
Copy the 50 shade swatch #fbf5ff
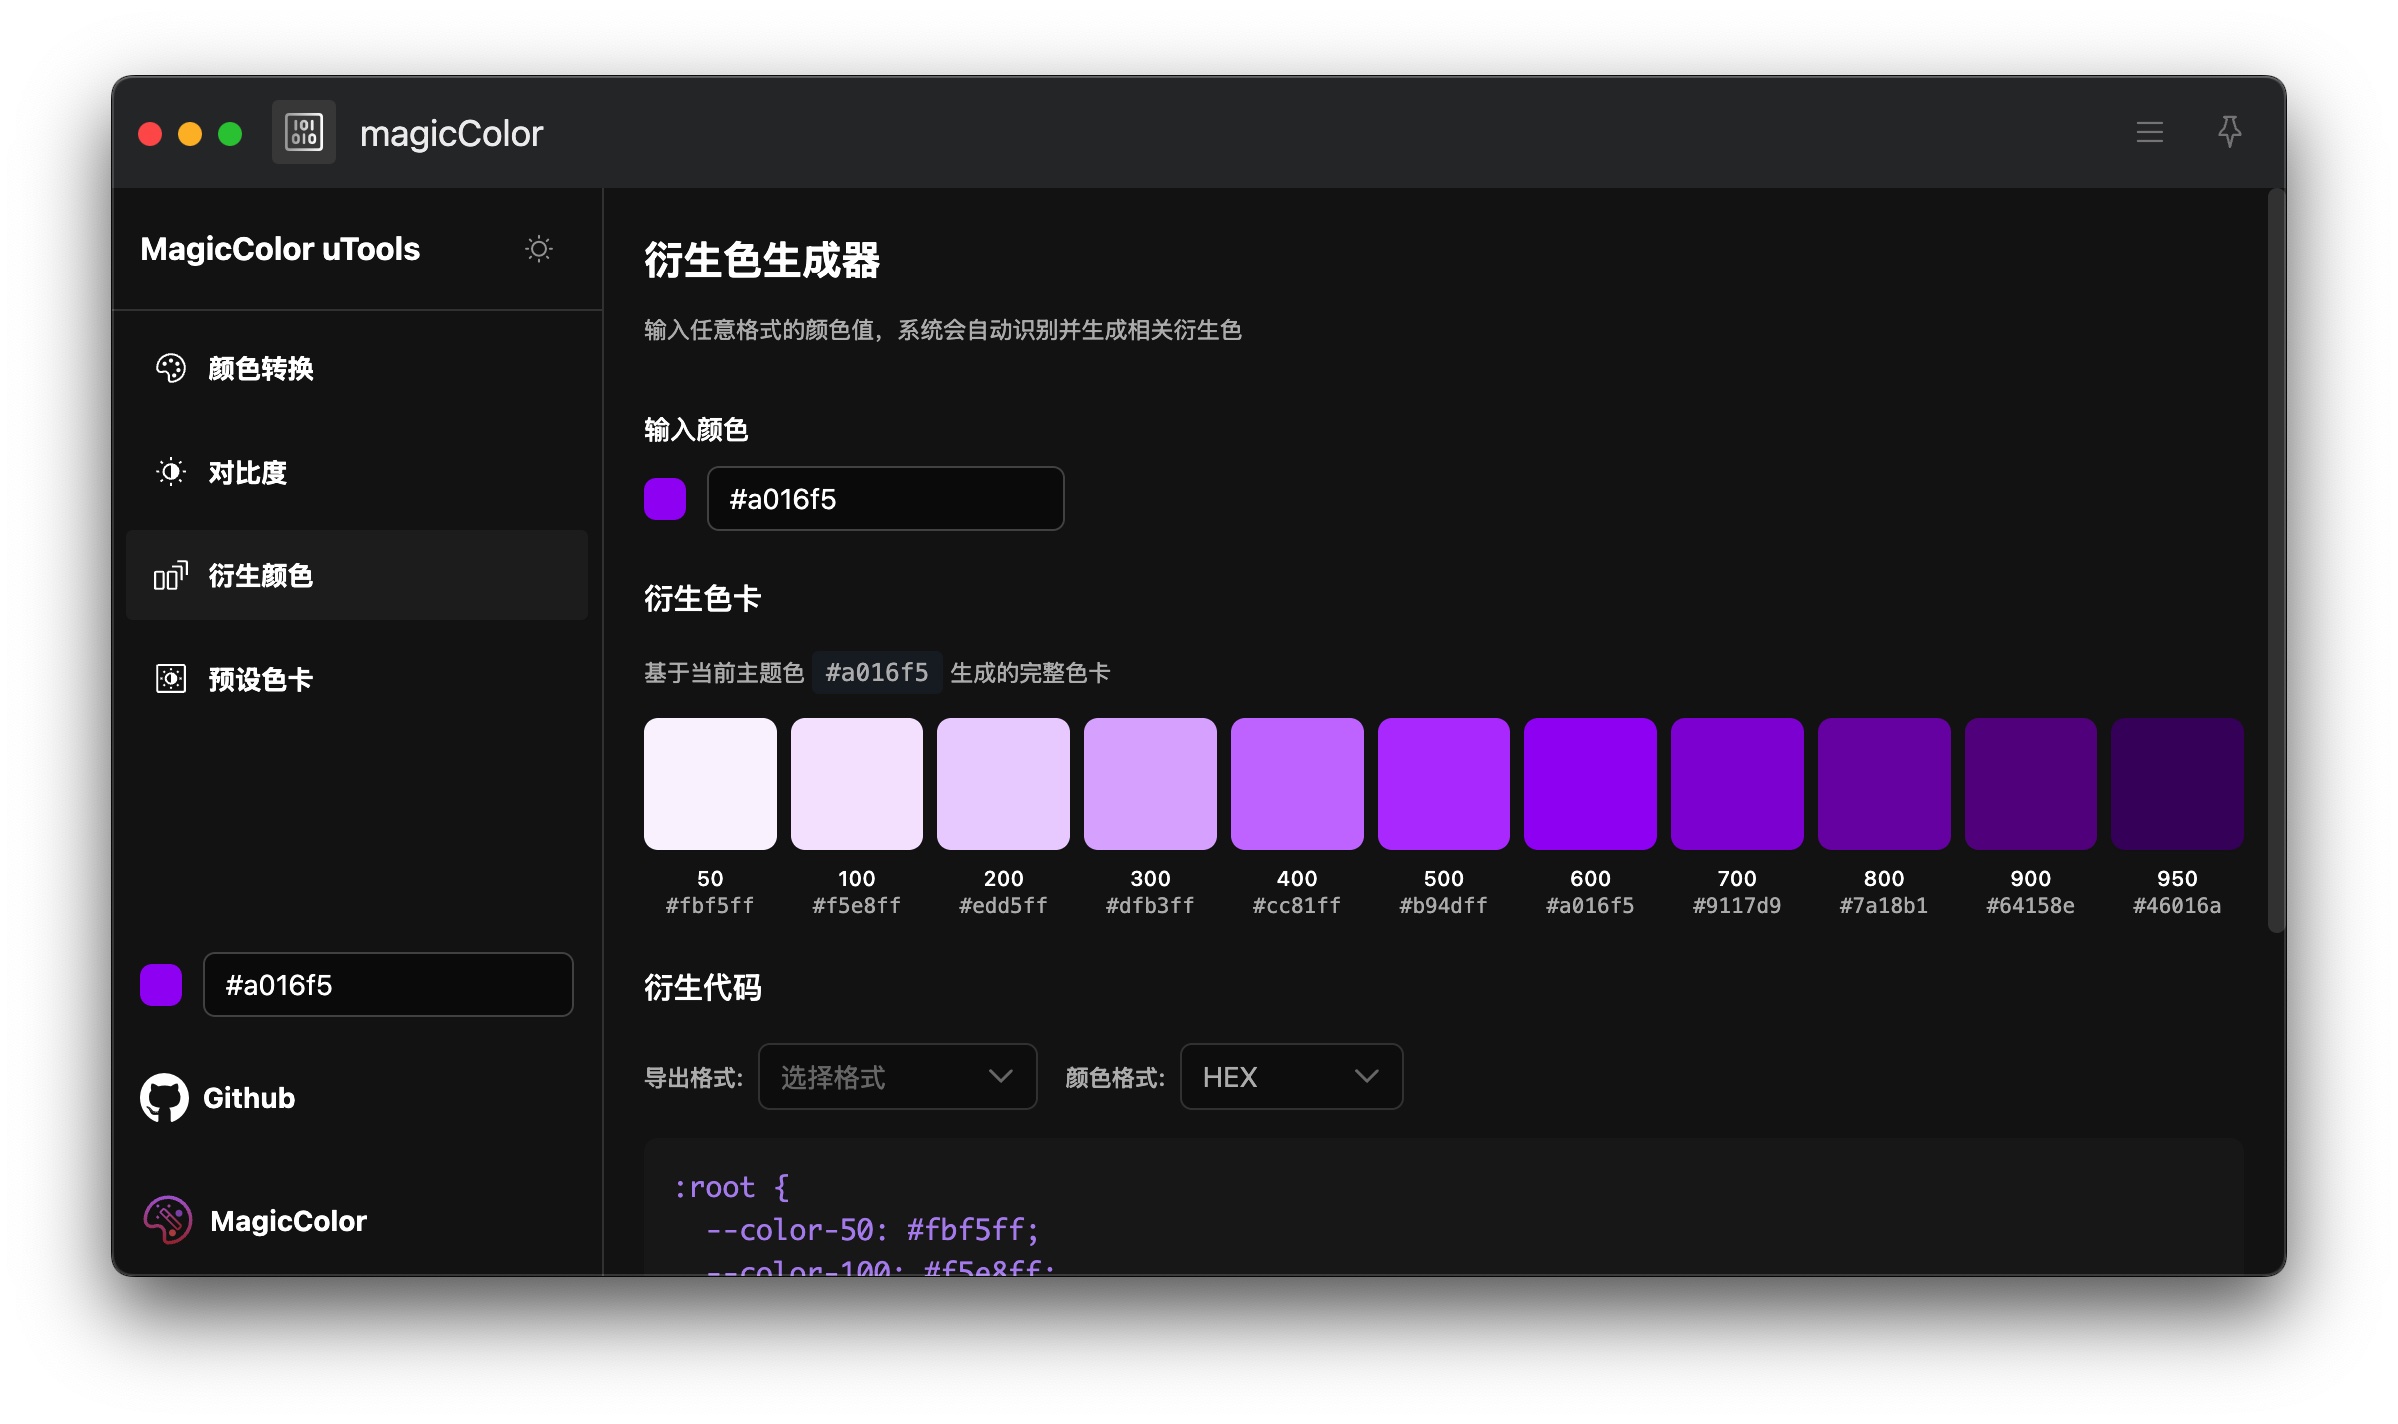(x=710, y=784)
